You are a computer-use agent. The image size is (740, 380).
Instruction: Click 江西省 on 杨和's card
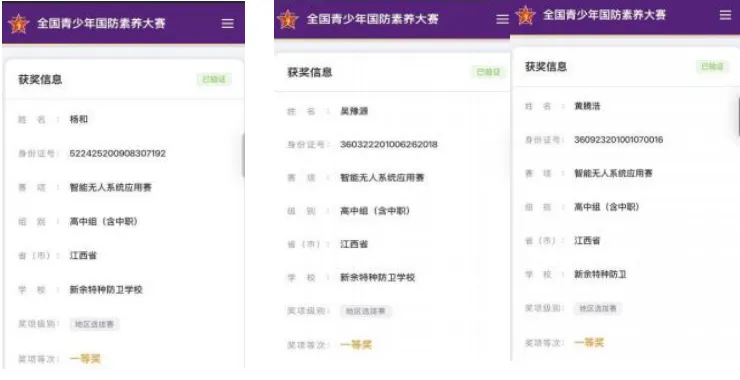click(83, 255)
